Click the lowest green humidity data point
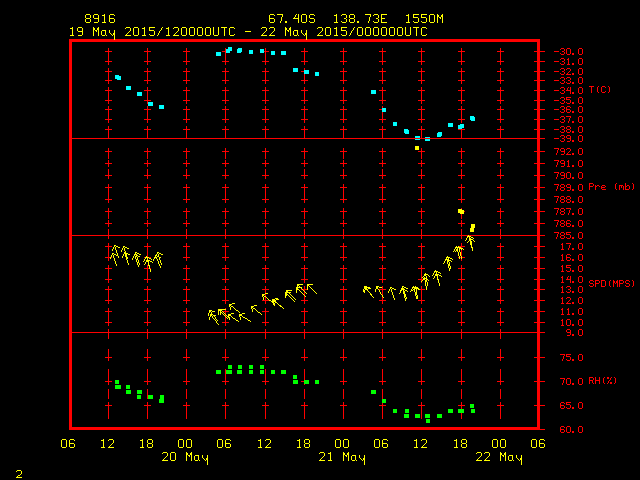The image size is (640, 480). click(428, 421)
